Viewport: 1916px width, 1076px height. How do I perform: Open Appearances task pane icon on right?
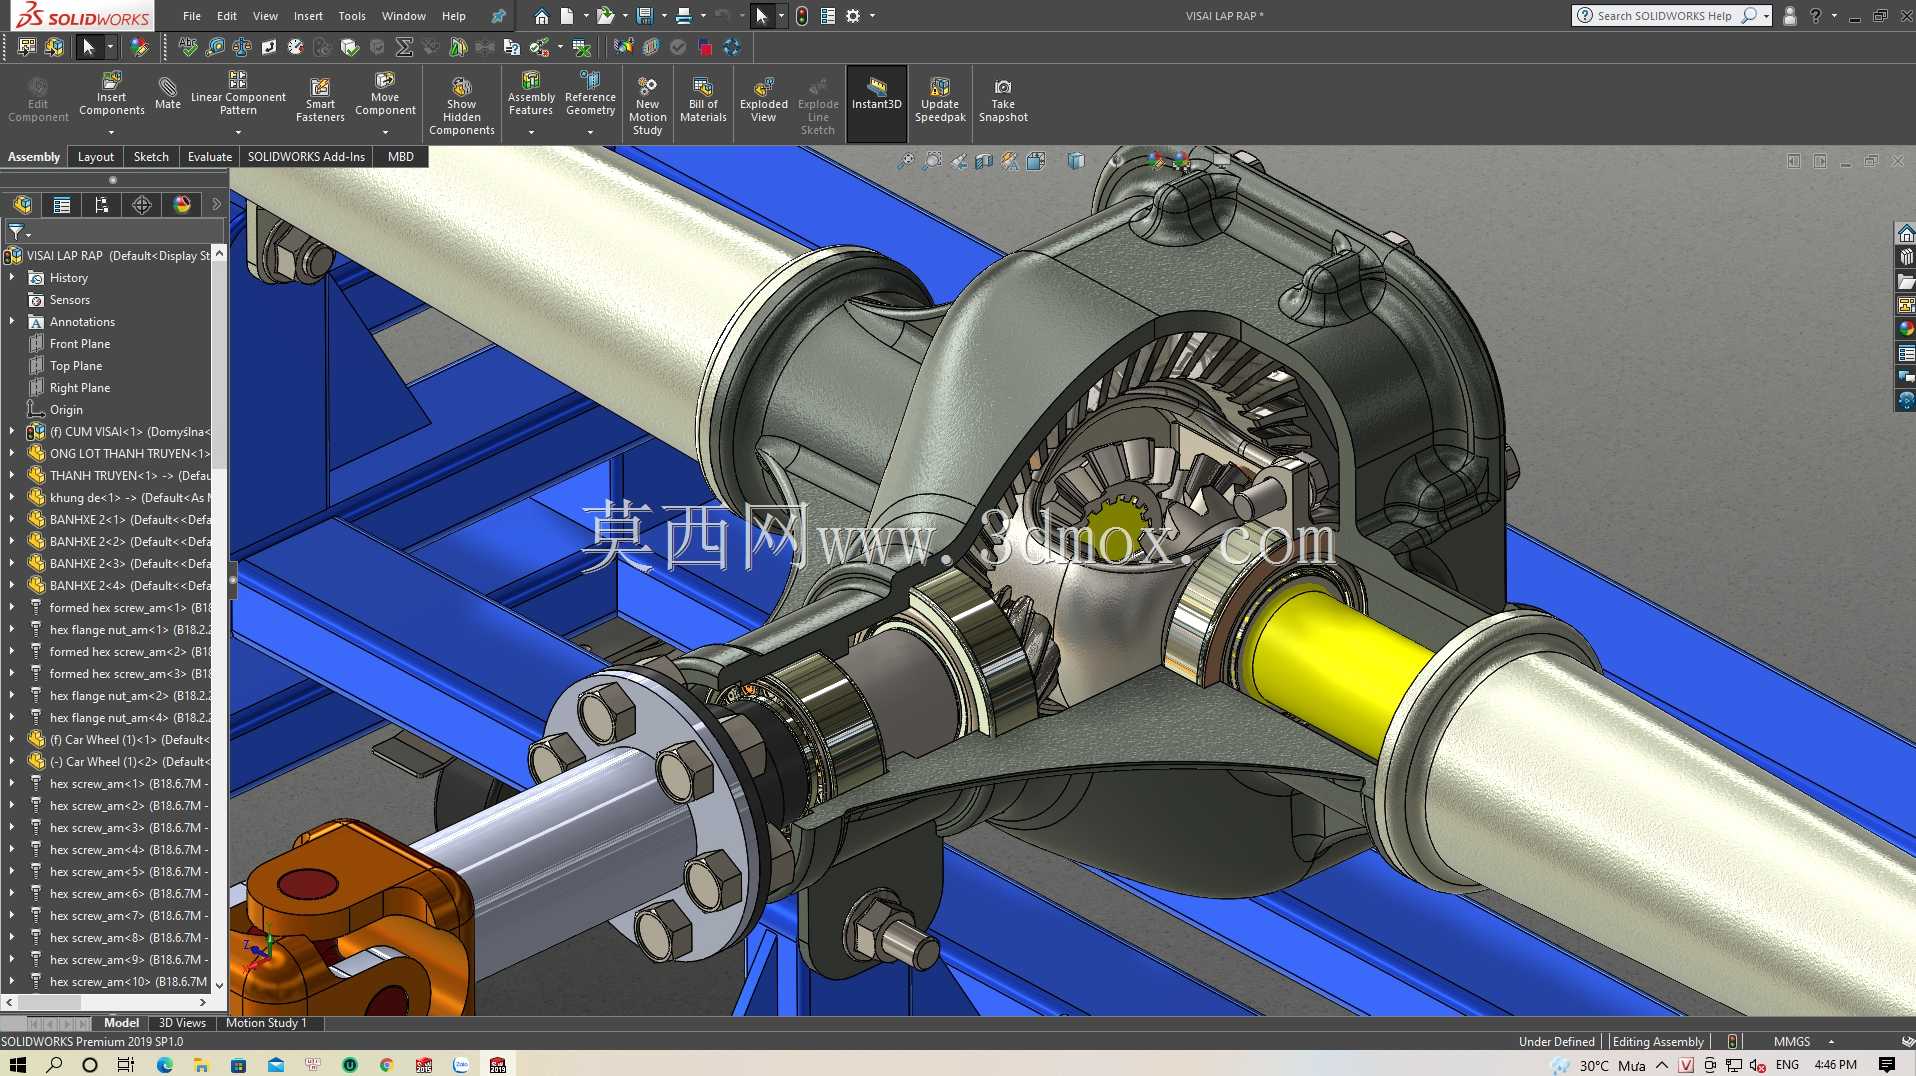pos(1906,328)
